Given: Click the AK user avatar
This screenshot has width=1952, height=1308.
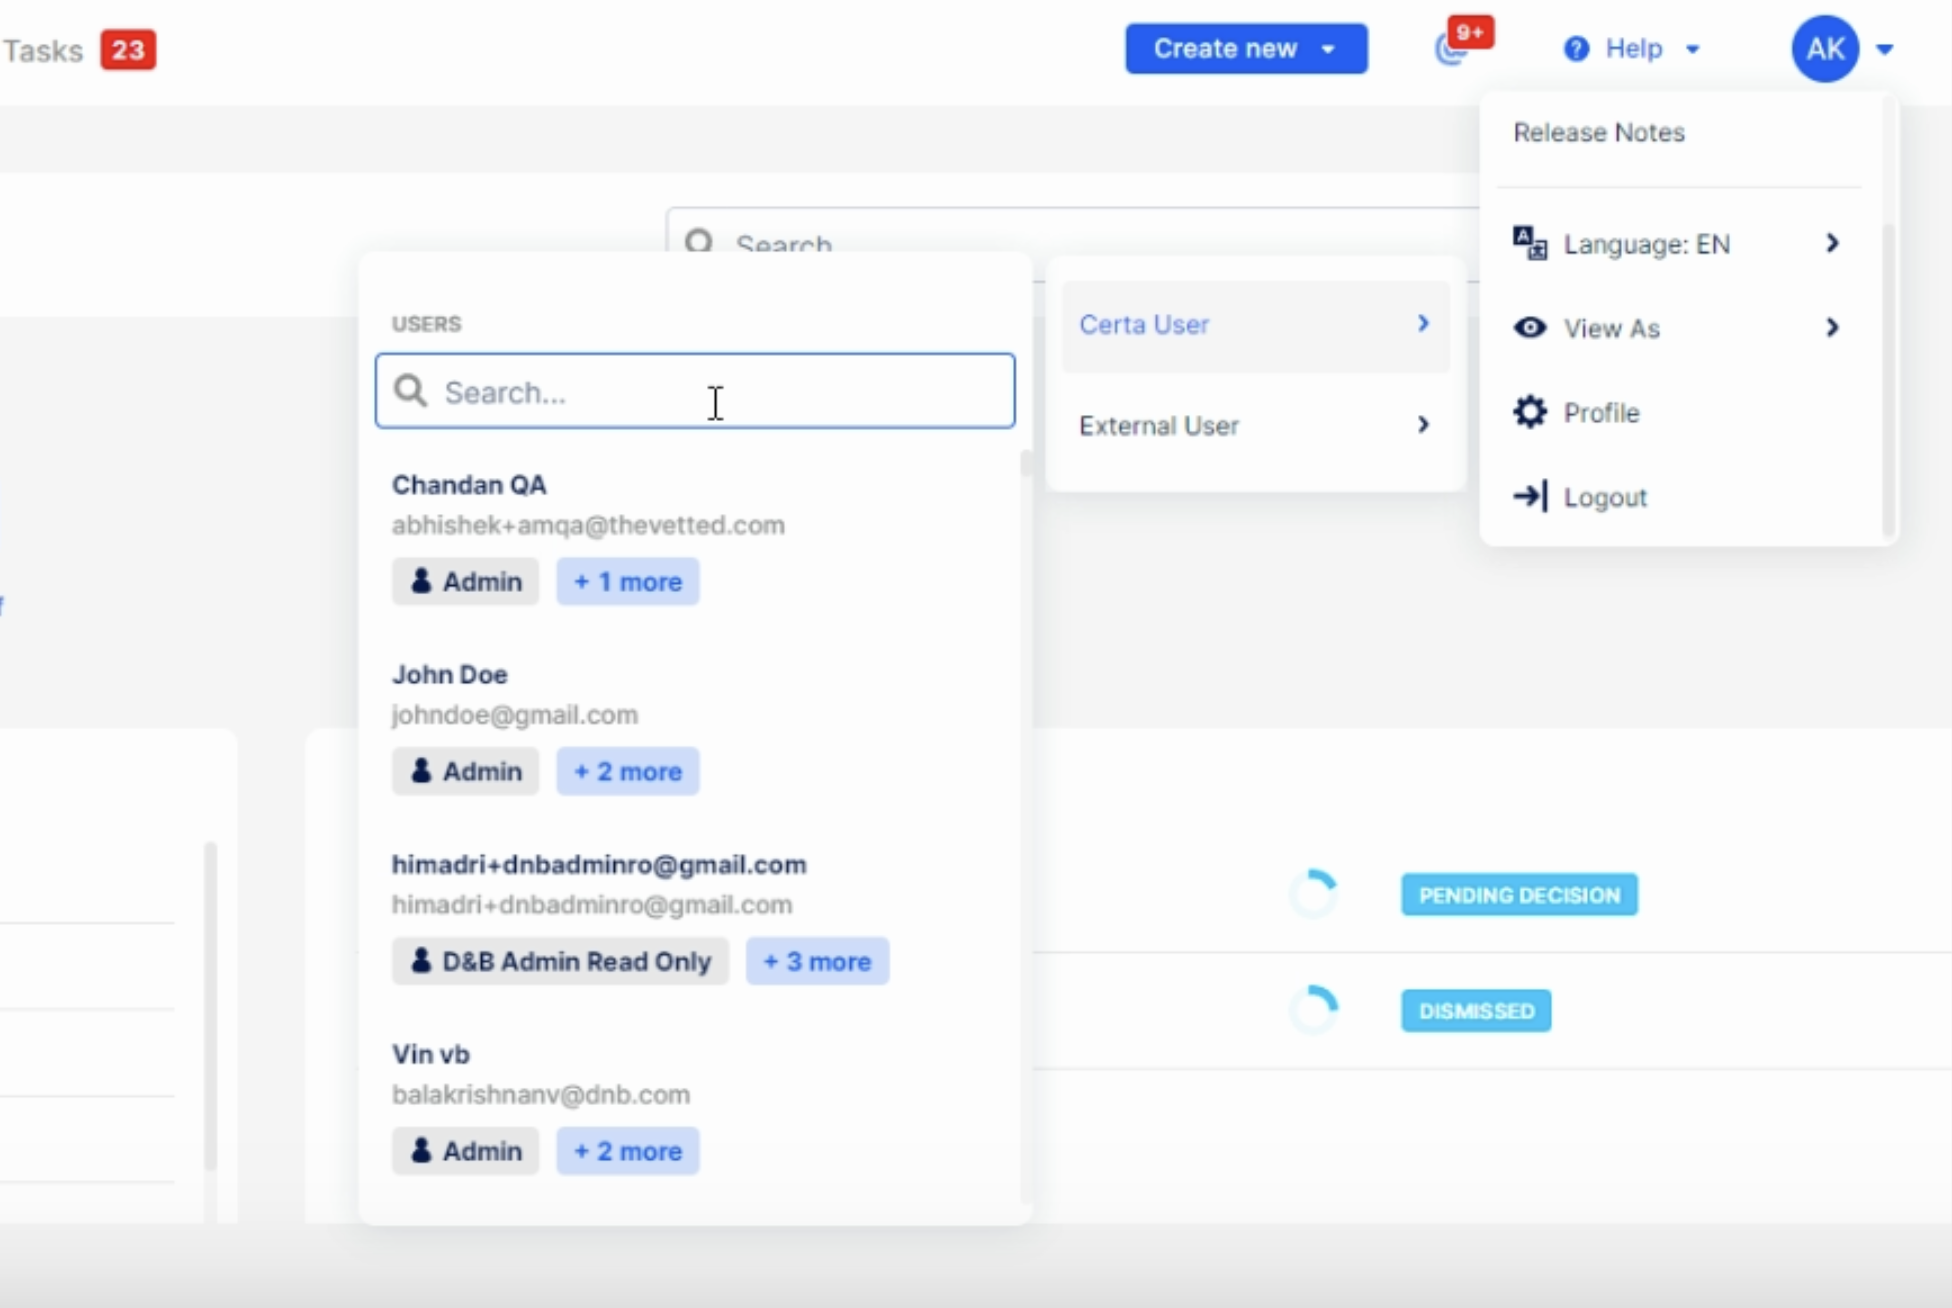Looking at the screenshot, I should [1825, 49].
